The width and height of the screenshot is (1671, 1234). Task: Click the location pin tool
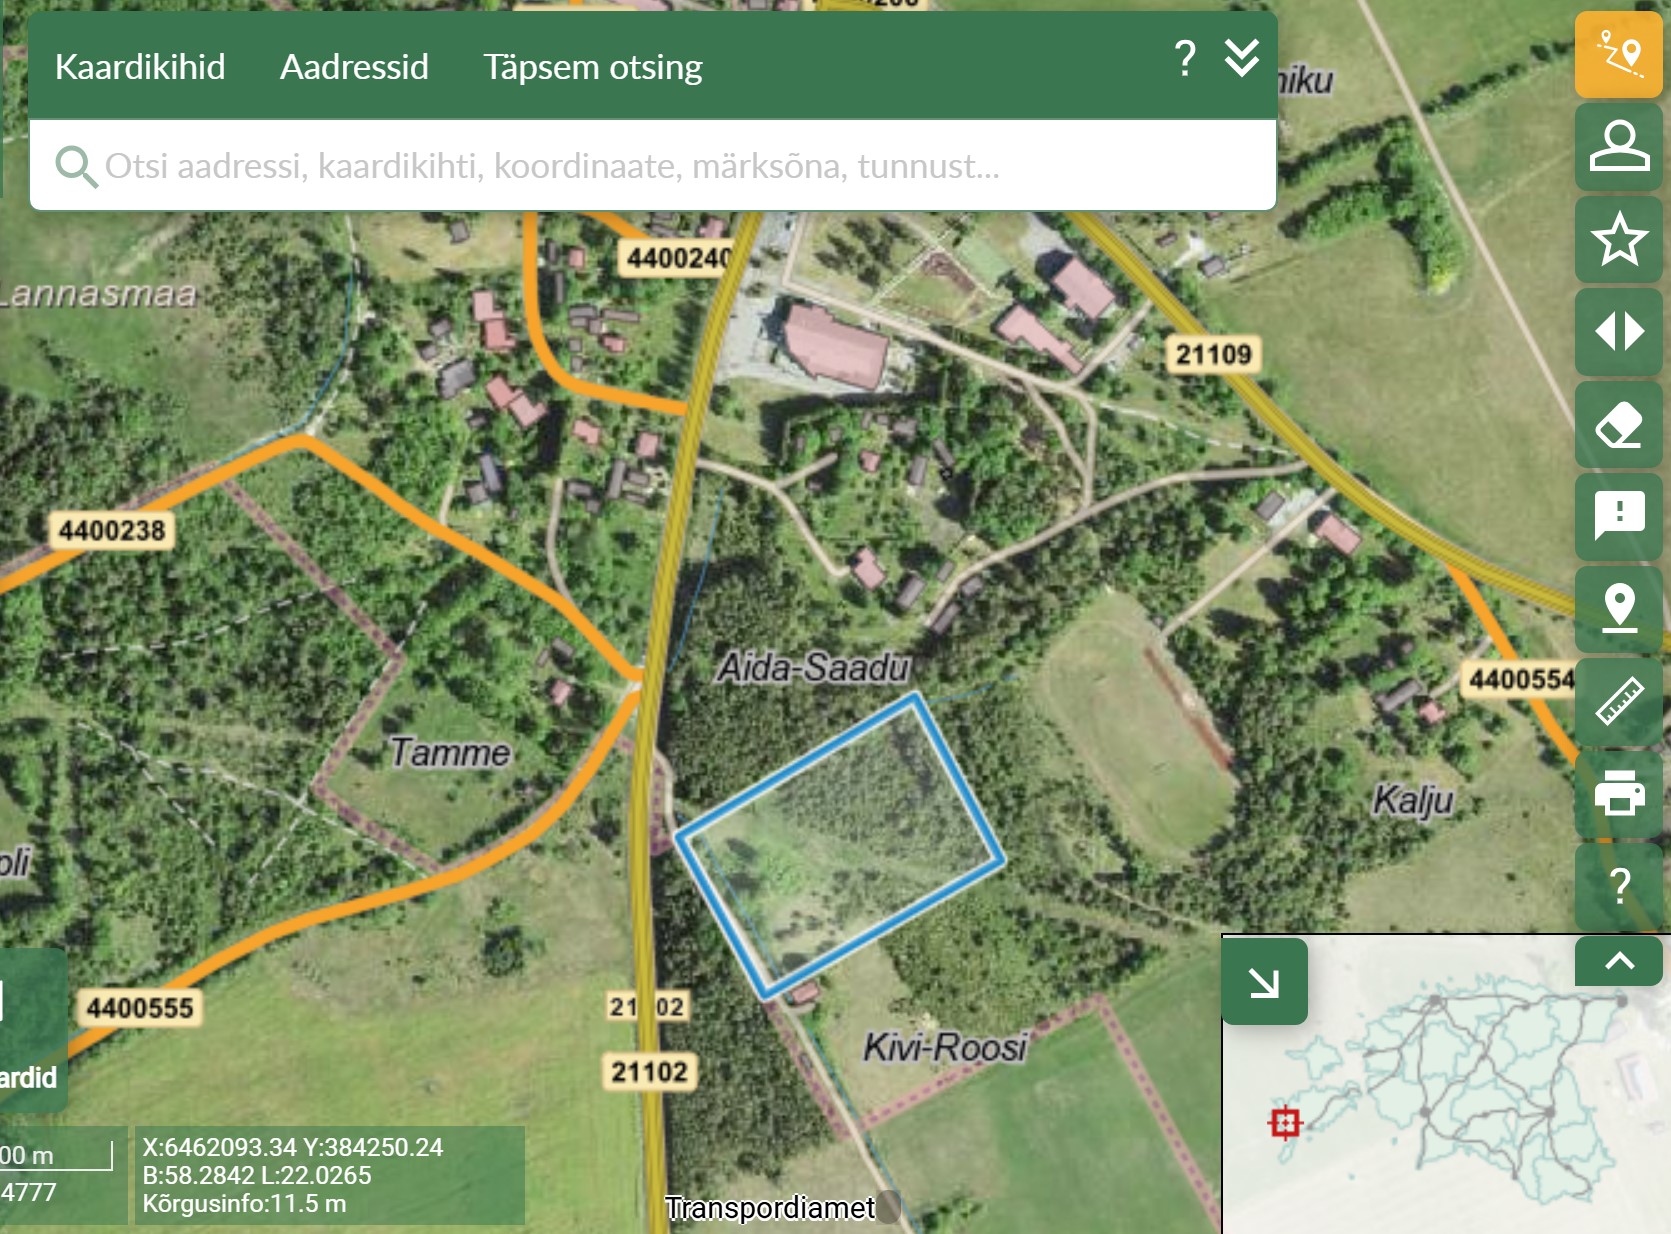click(x=1618, y=608)
